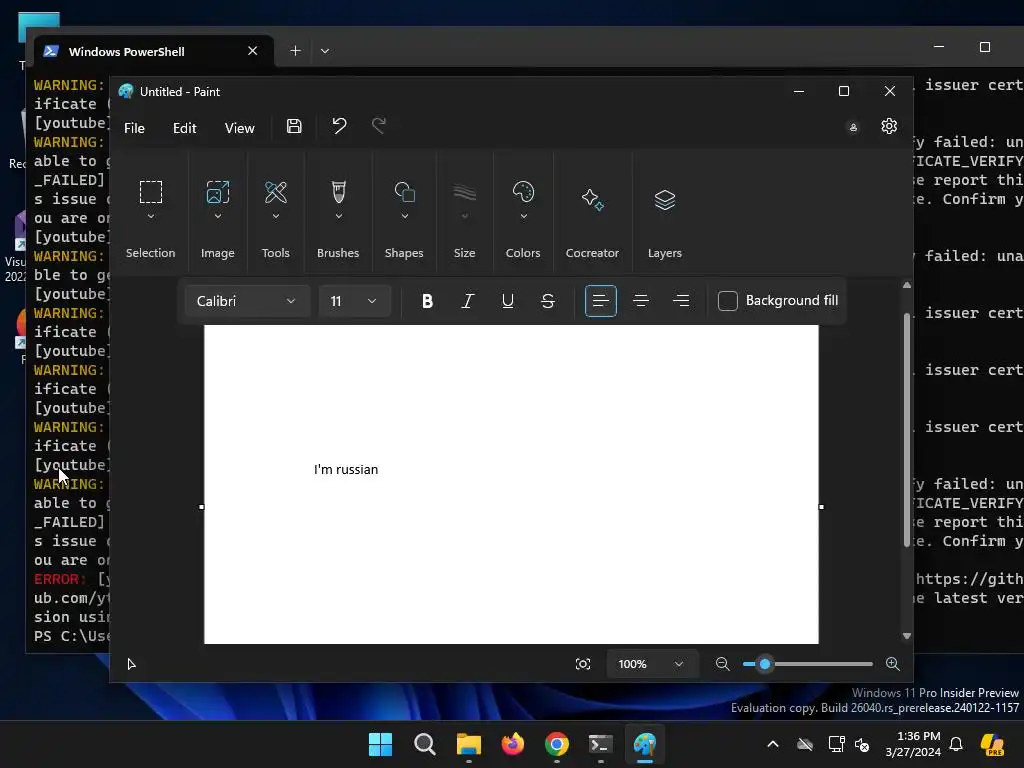Open the Paint app in the taskbar
1024x768 pixels.
[x=645, y=744]
